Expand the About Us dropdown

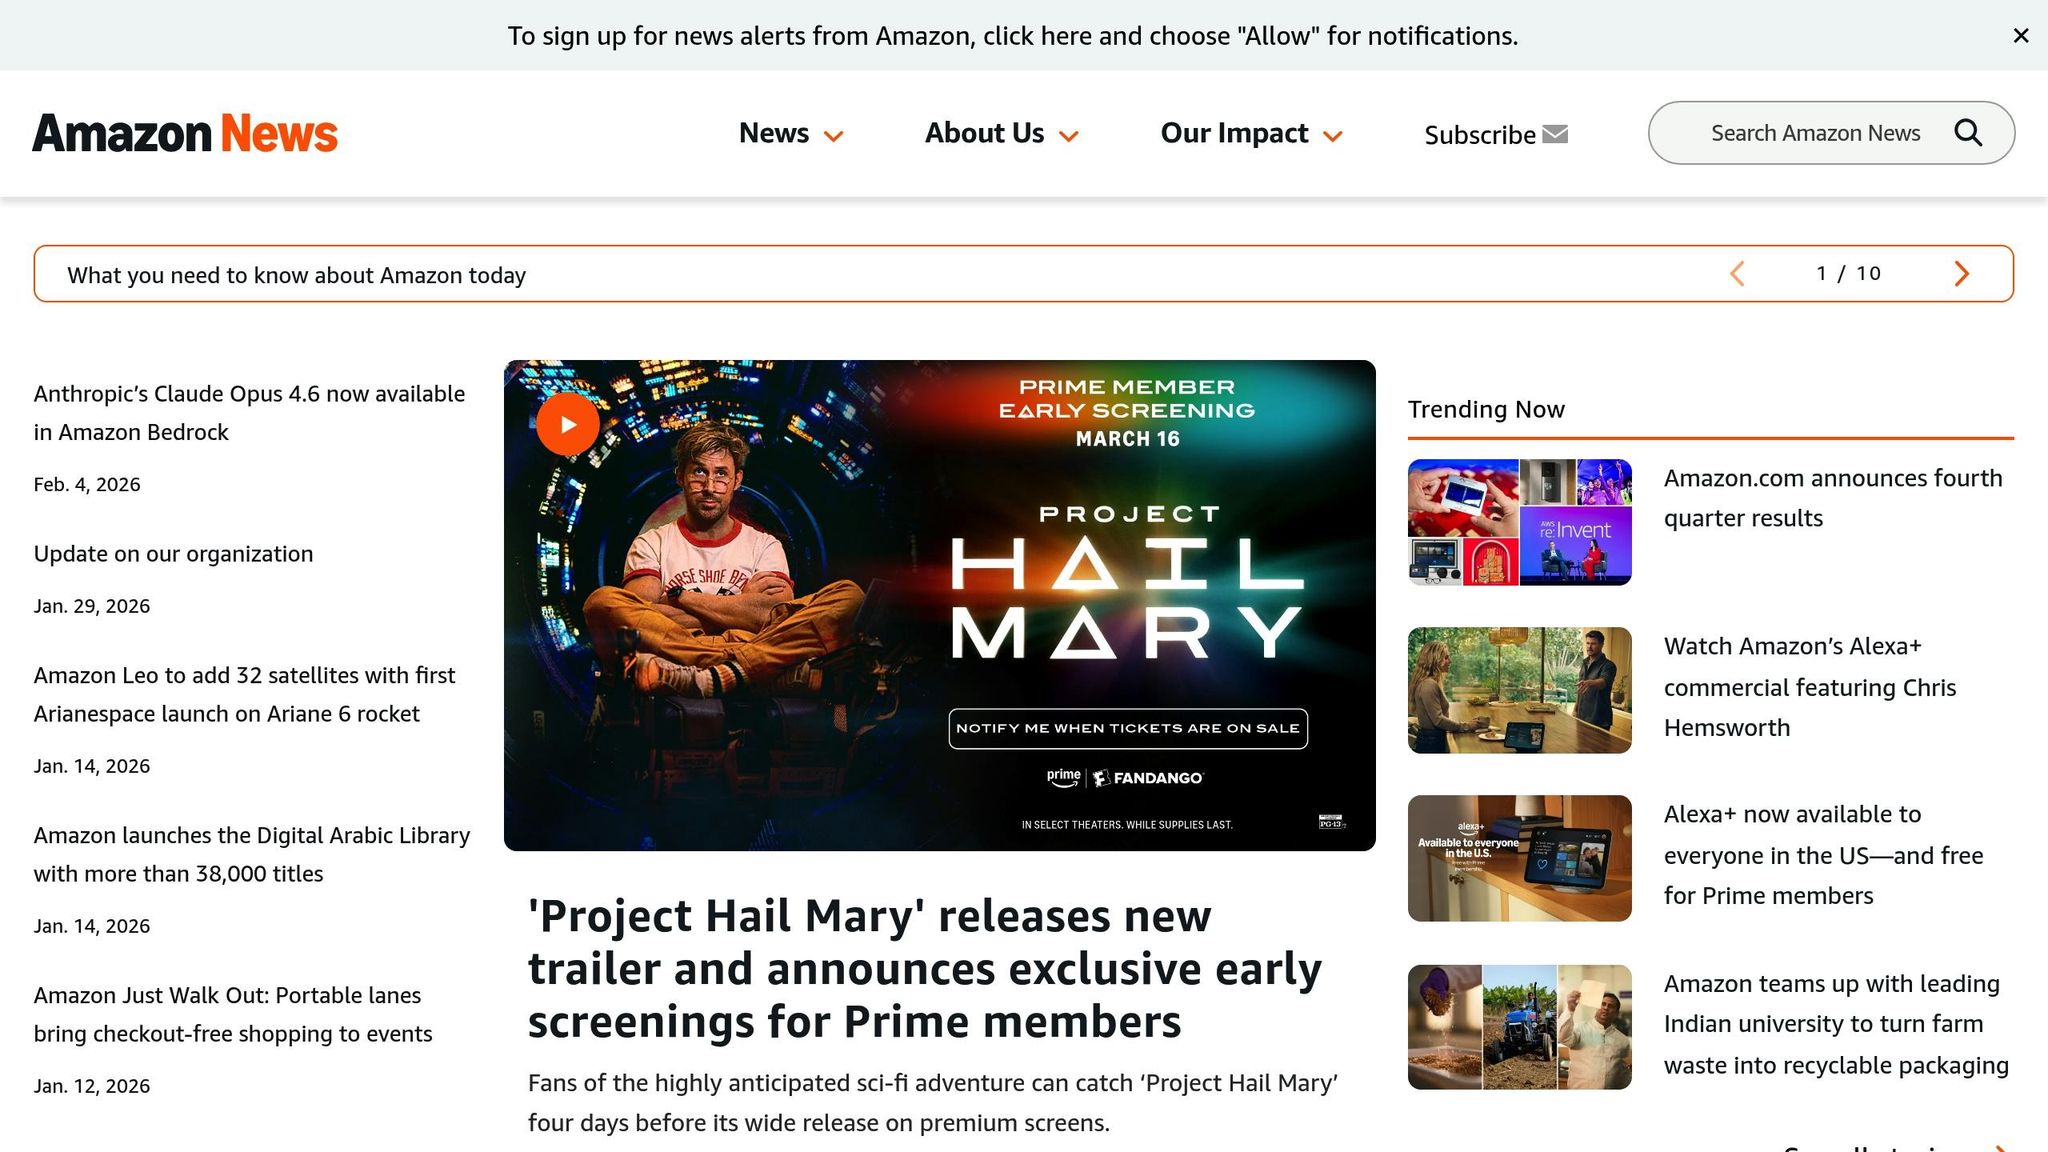click(1001, 133)
